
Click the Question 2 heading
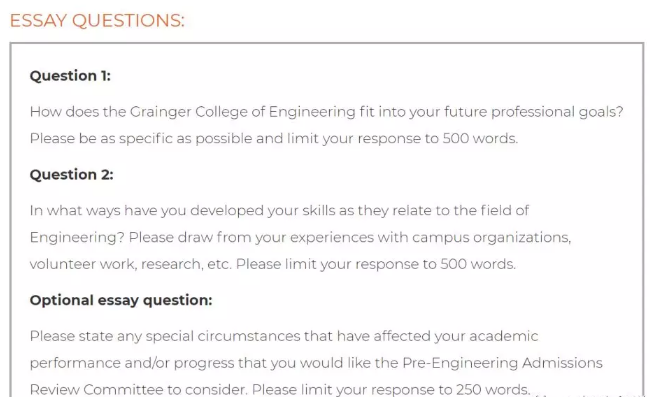(x=71, y=174)
